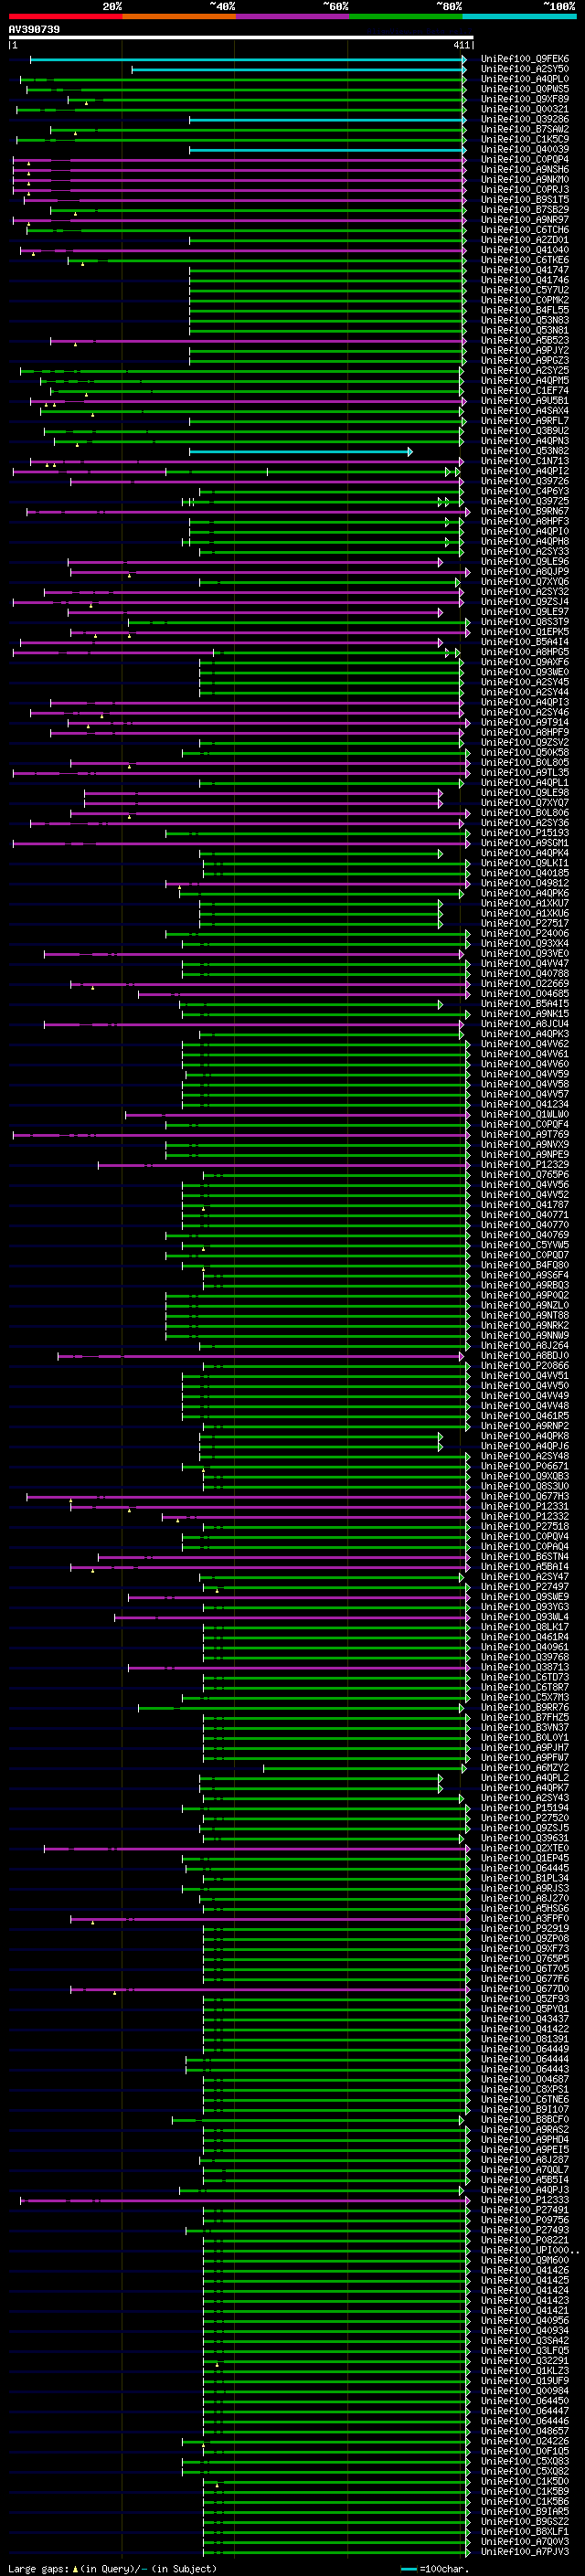Click the UniRef100_Q9LE97 label
This screenshot has height=2576, width=585.
tap(525, 612)
